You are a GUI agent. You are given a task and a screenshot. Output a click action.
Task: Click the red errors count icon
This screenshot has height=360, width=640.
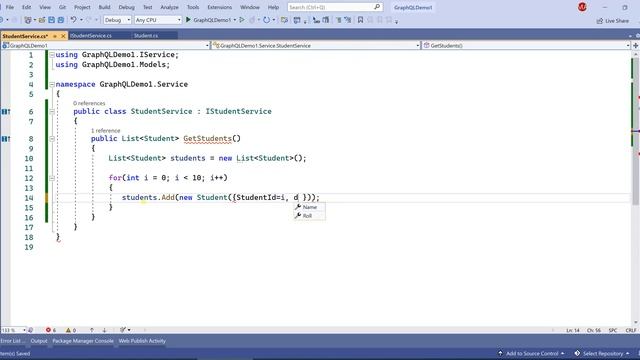click(49, 330)
